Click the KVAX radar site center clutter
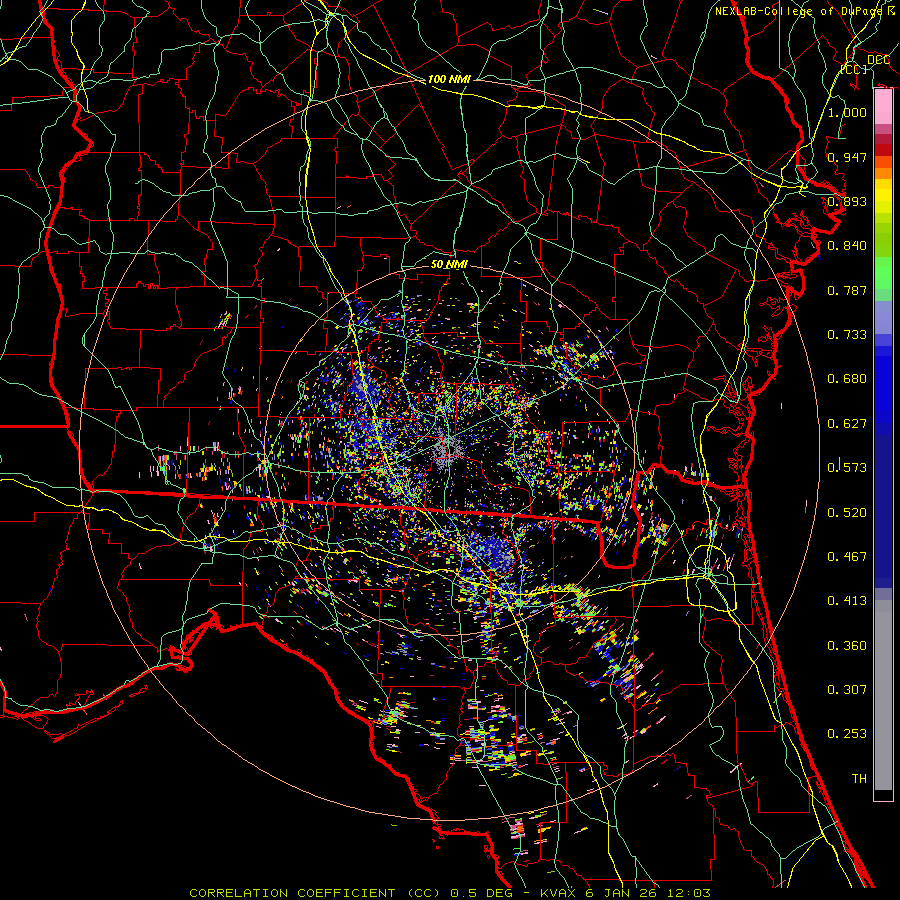This screenshot has height=900, width=900. (448, 448)
